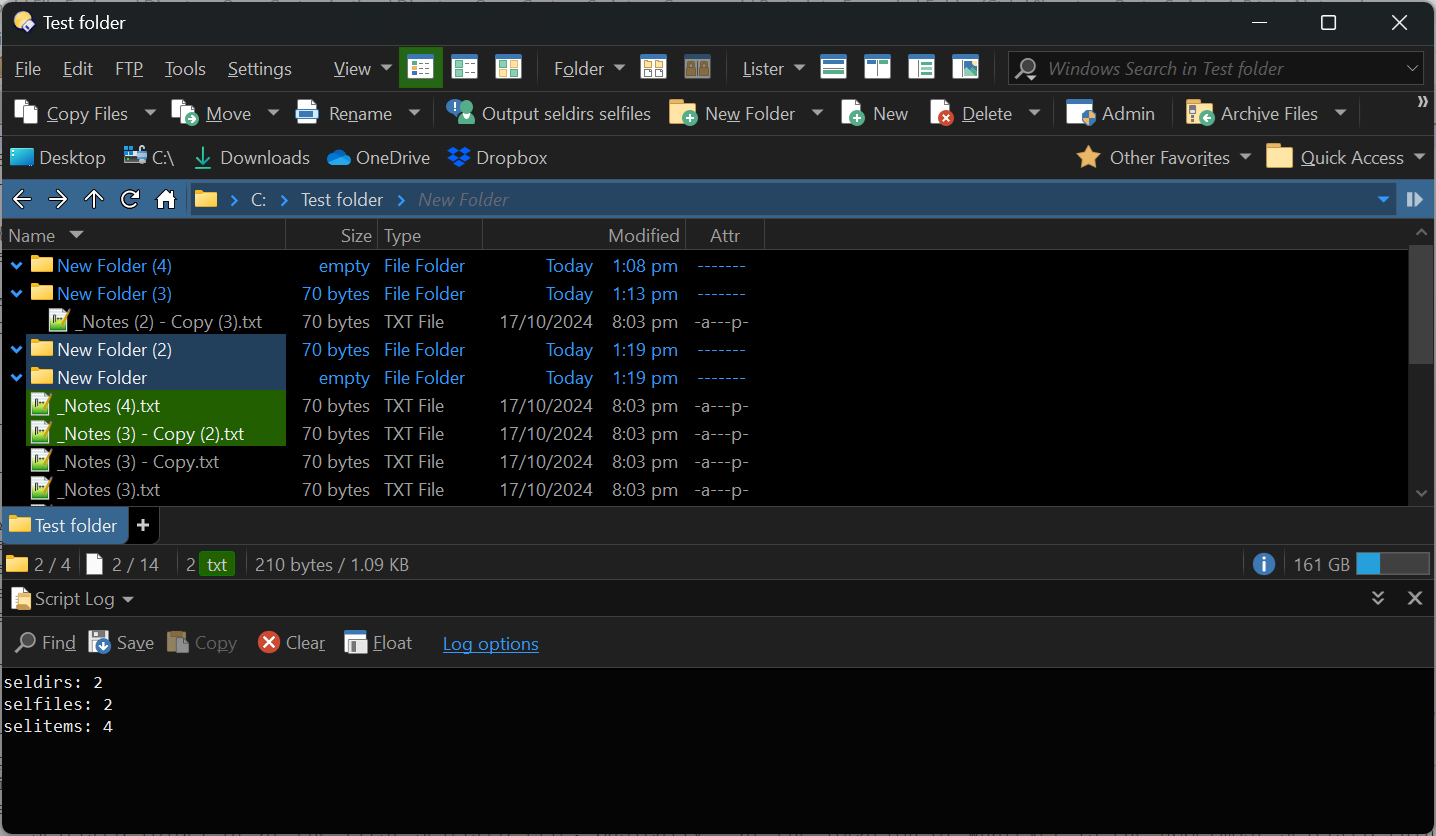
Task: Click the Refresh folder icon
Action: 130,199
